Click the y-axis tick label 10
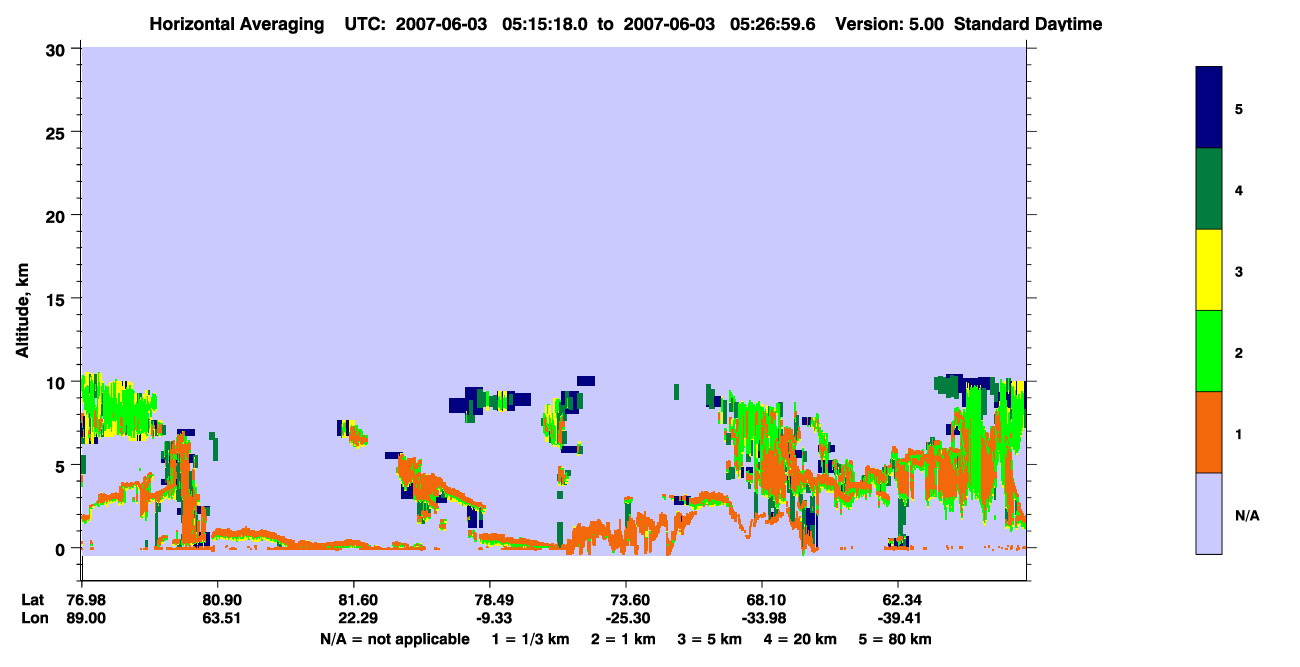Viewport: 1300px width, 667px height. click(57, 382)
